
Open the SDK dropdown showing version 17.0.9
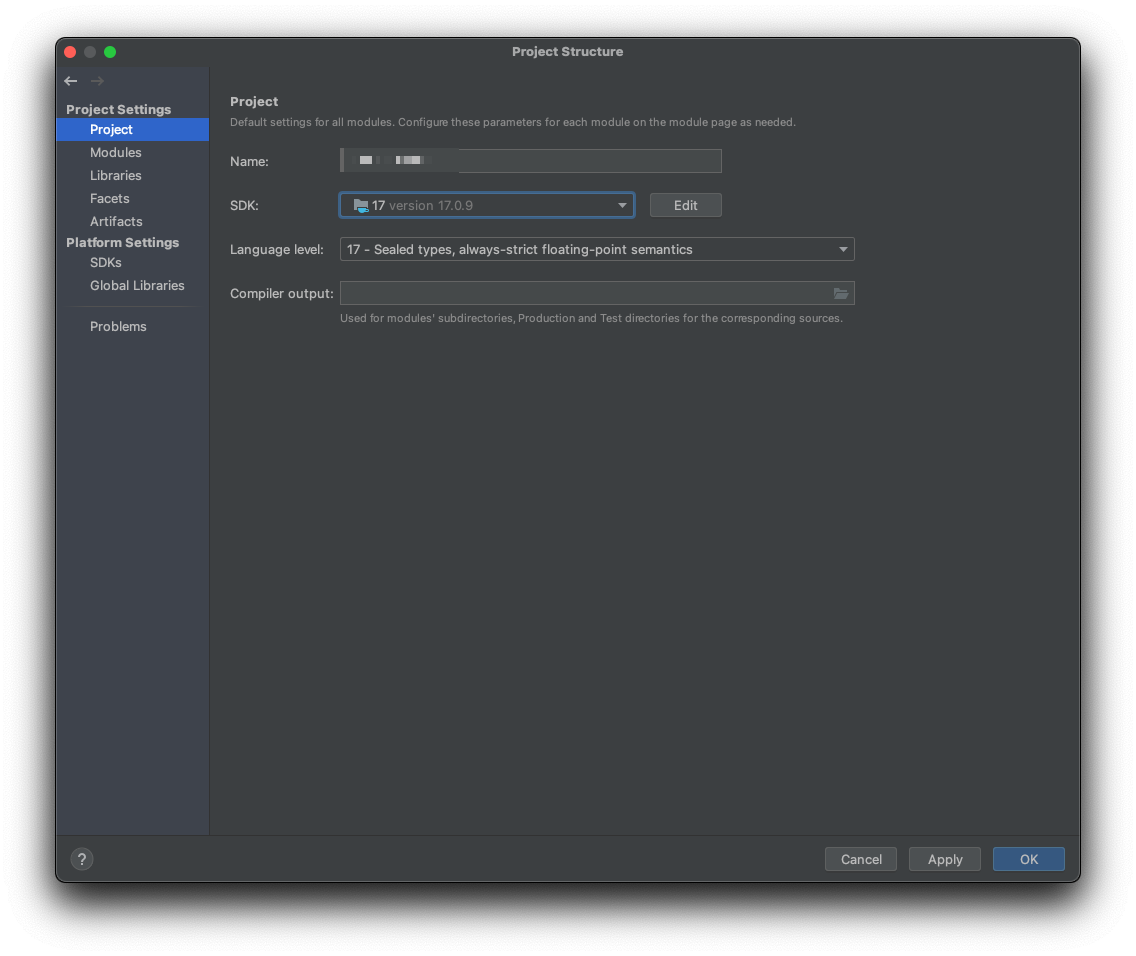(x=487, y=205)
